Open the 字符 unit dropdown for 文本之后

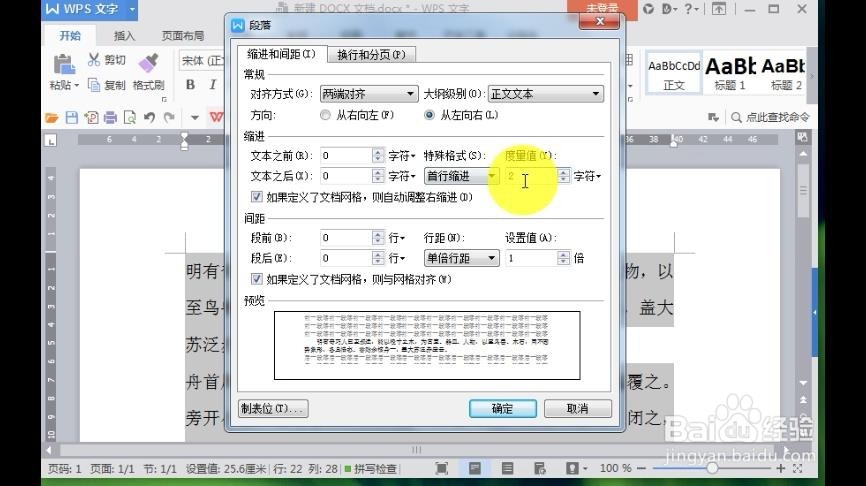coord(402,176)
